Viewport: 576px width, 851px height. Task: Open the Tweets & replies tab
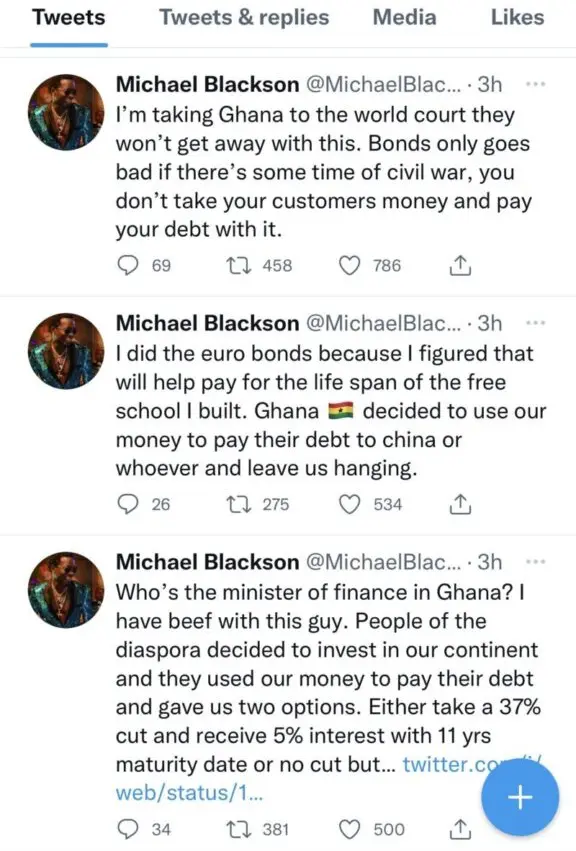pos(243,18)
